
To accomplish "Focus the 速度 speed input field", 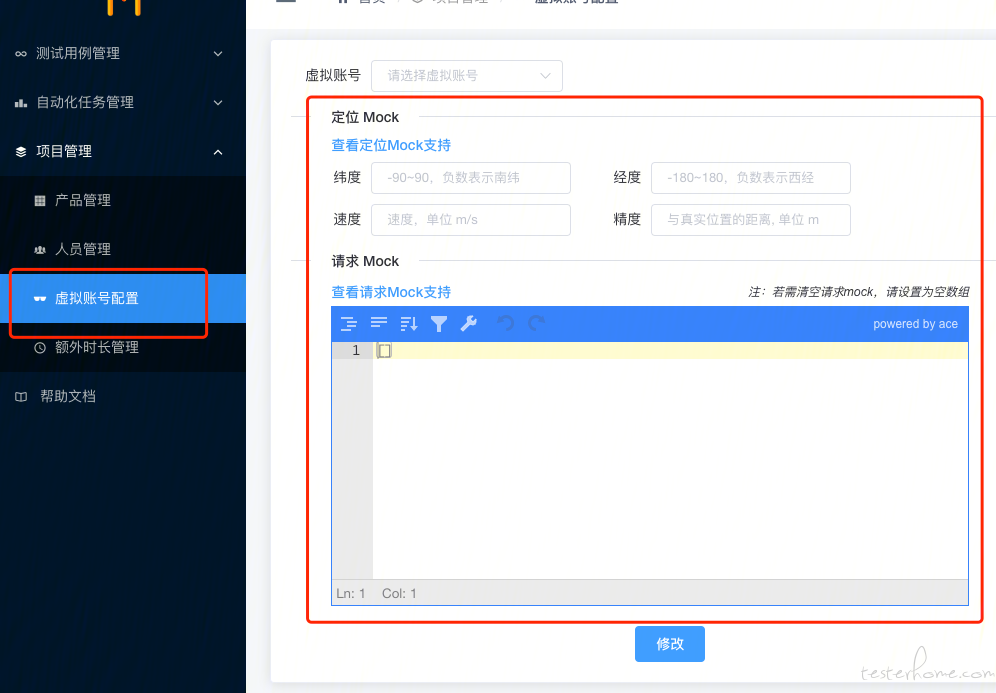I will point(471,220).
